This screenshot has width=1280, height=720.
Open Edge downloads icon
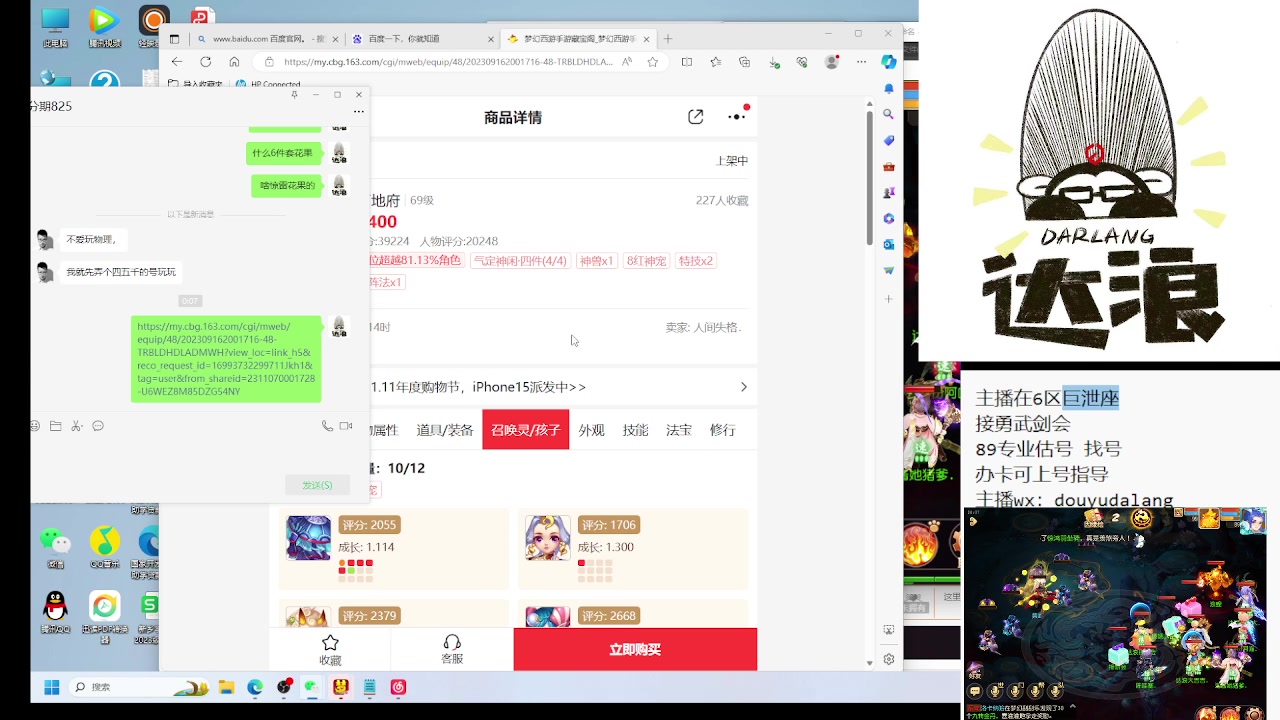pos(774,62)
